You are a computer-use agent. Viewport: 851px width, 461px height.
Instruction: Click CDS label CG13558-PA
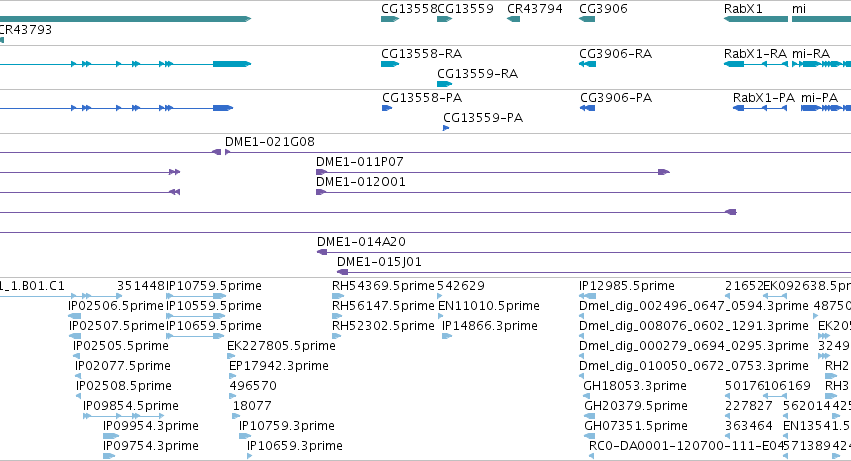tap(422, 98)
